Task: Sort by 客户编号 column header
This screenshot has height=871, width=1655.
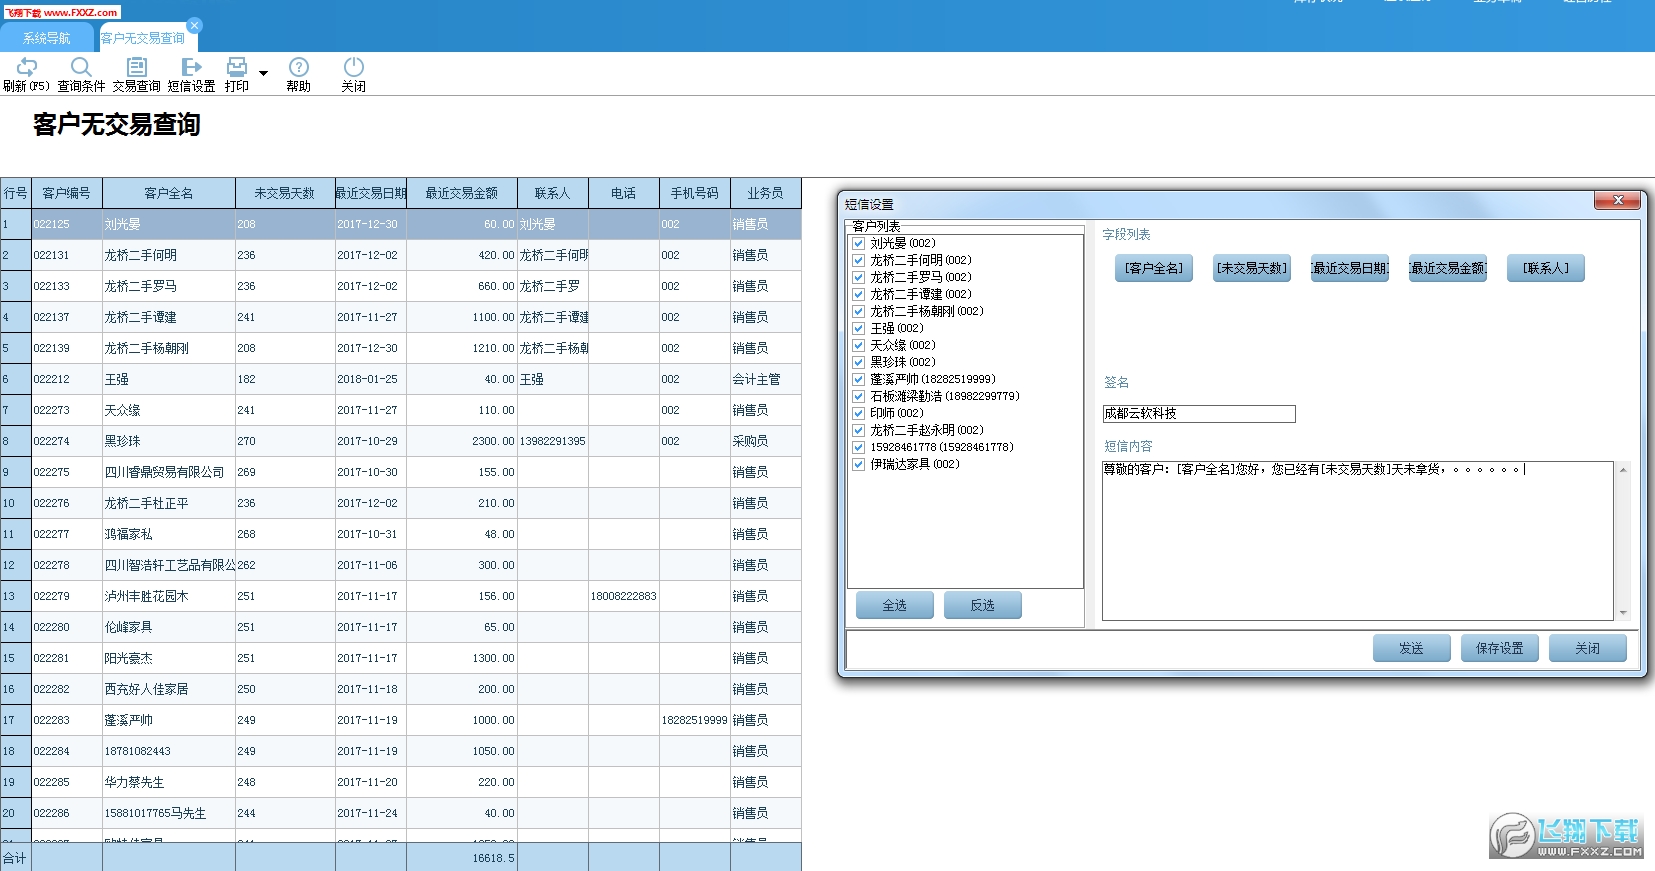Action: (66, 193)
